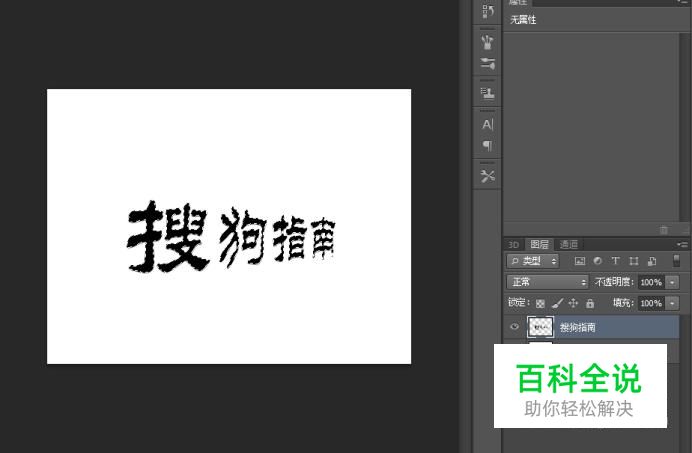Select the 搜狗指南 layer thumbnail

(540, 327)
